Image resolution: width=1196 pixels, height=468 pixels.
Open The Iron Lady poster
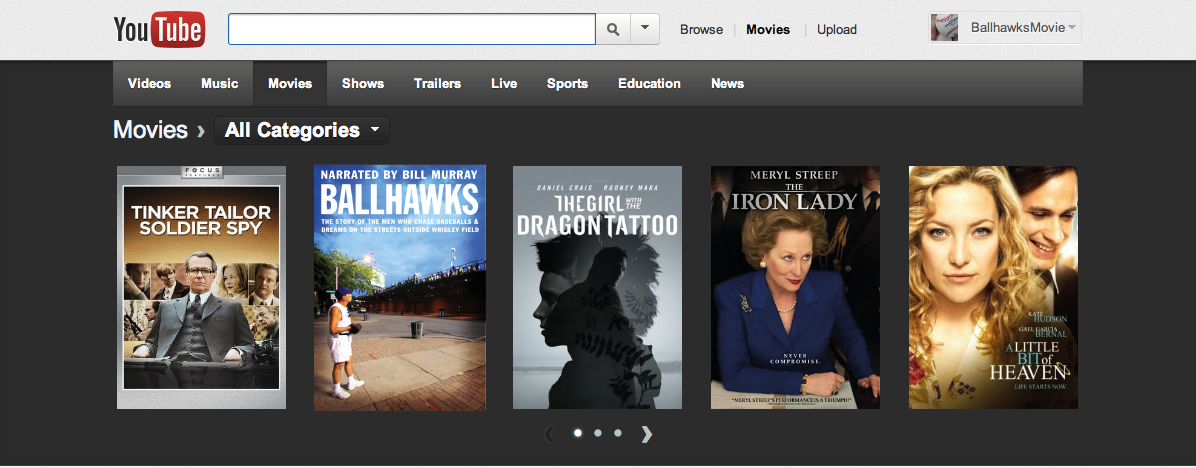796,287
